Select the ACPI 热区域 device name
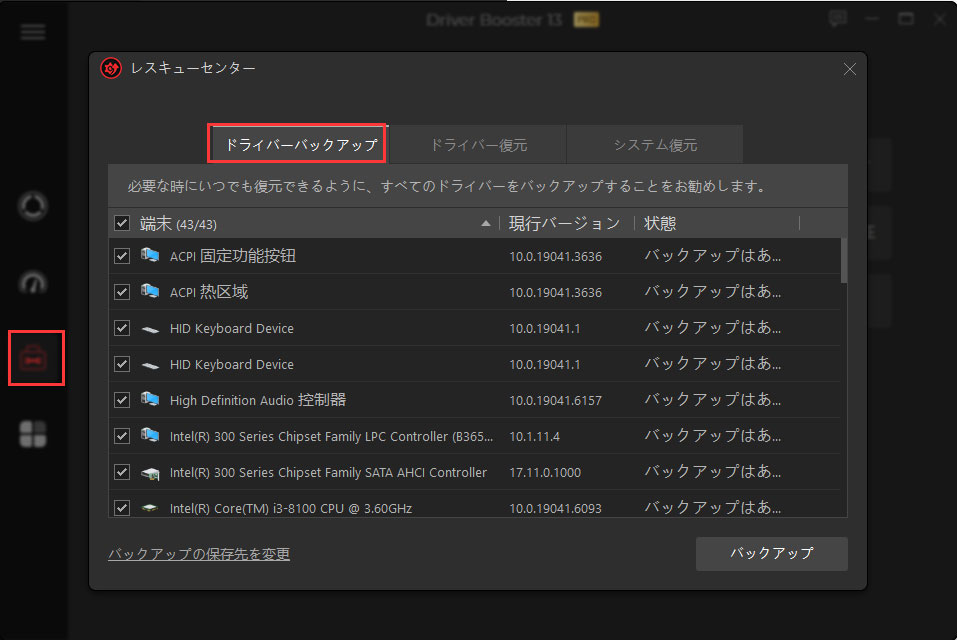The width and height of the screenshot is (957, 640). click(x=209, y=292)
